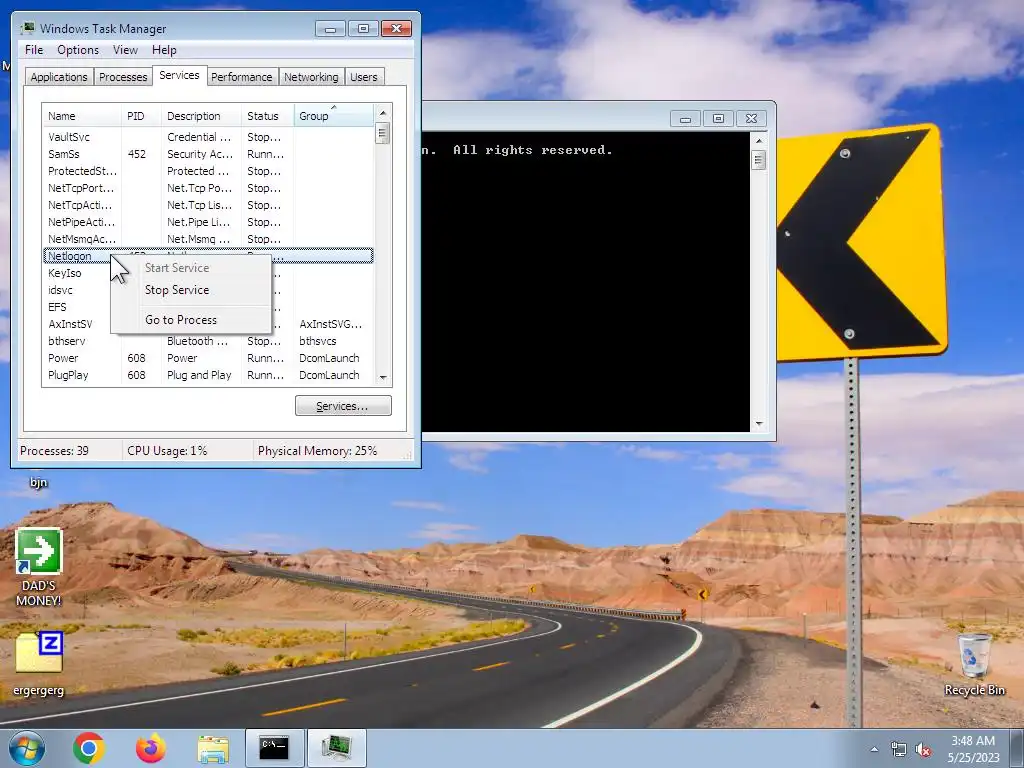Select the NetTcpActi... service row
Screen dimensions: 1024x768
[x=208, y=205]
